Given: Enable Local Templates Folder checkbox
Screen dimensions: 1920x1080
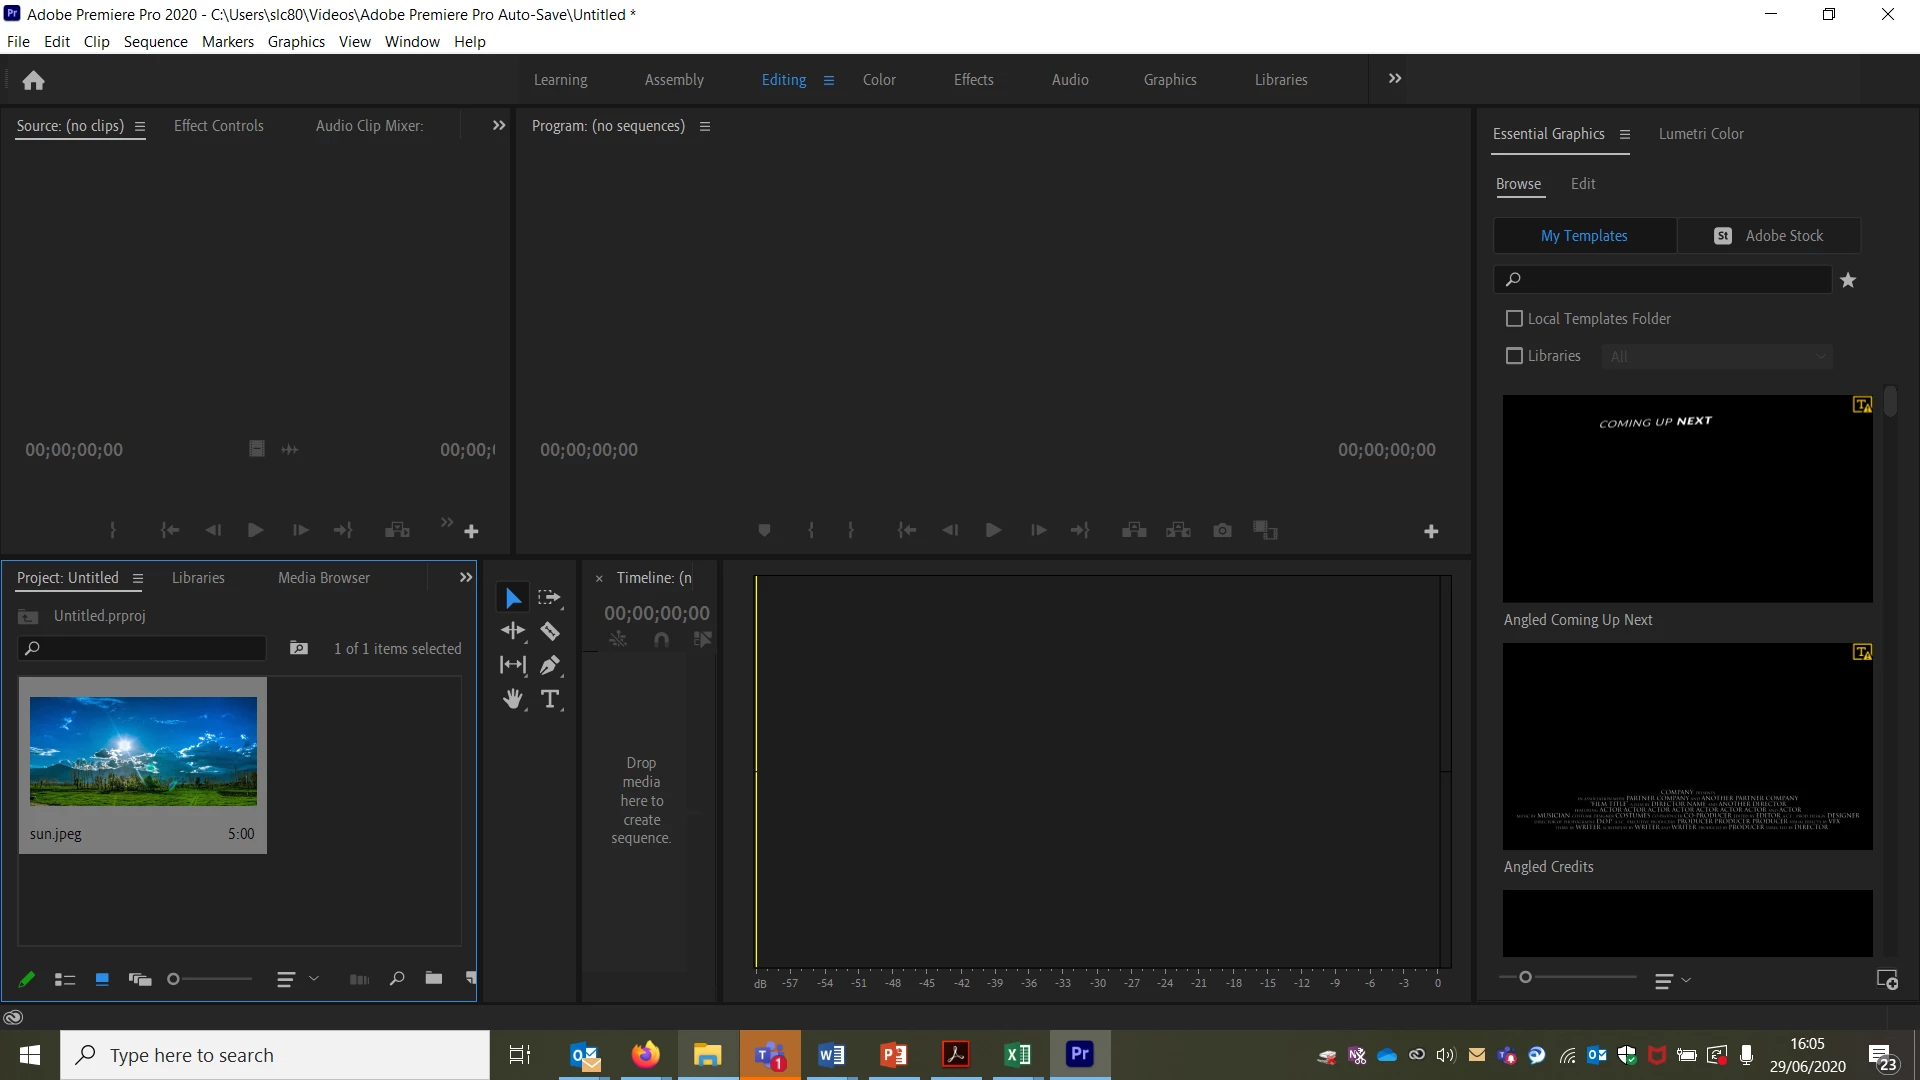Looking at the screenshot, I should tap(1514, 319).
